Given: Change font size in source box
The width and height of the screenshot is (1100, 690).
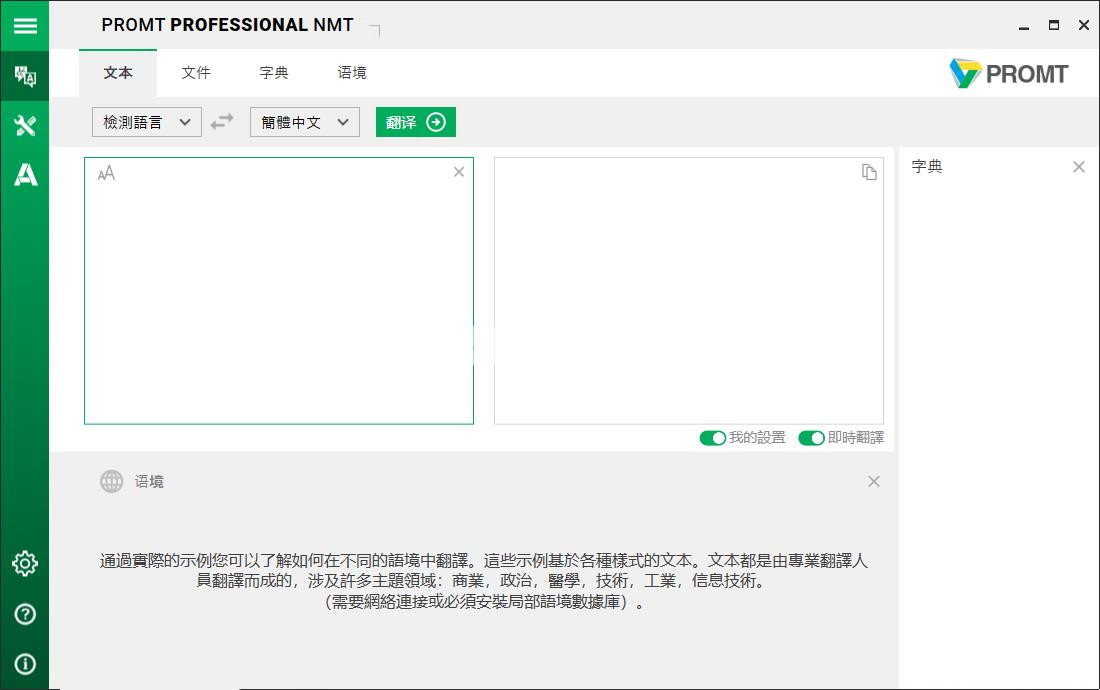Looking at the screenshot, I should click(106, 173).
